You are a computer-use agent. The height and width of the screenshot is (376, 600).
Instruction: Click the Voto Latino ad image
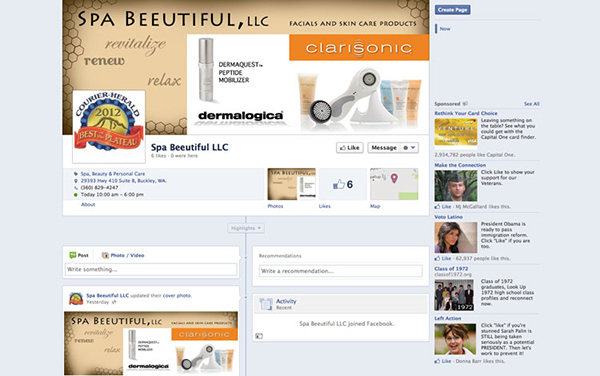[x=456, y=238]
